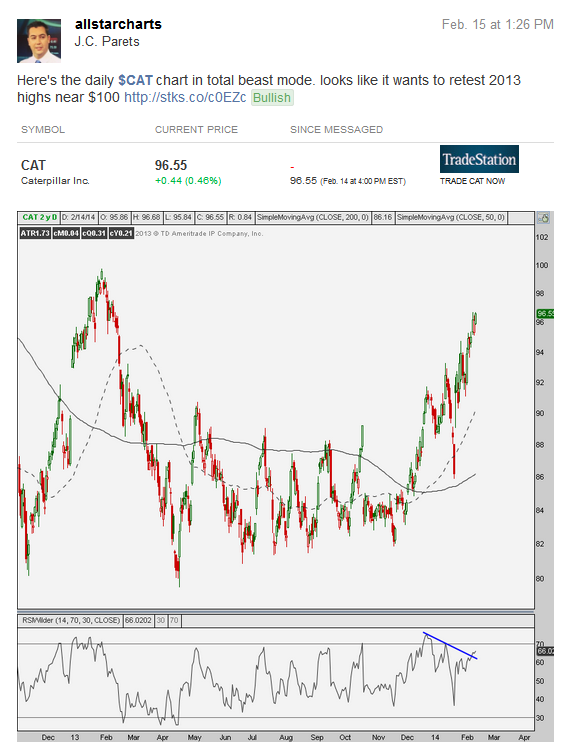The width and height of the screenshot is (572, 750).
Task: Select the +0.44 (0.46%) price change
Action: (x=188, y=181)
